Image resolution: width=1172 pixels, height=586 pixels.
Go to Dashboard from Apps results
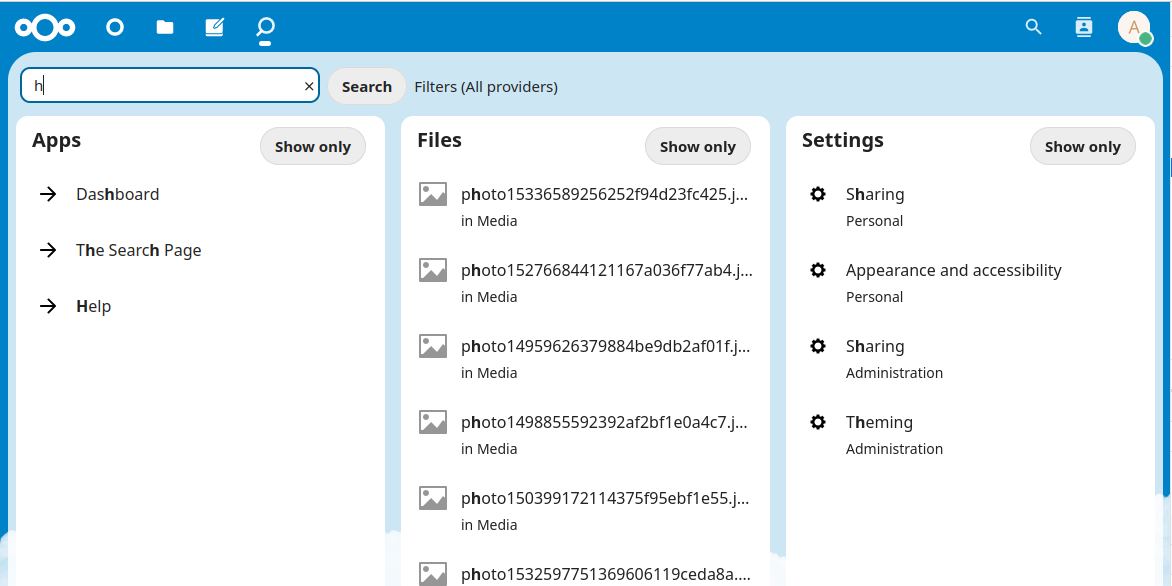(117, 195)
